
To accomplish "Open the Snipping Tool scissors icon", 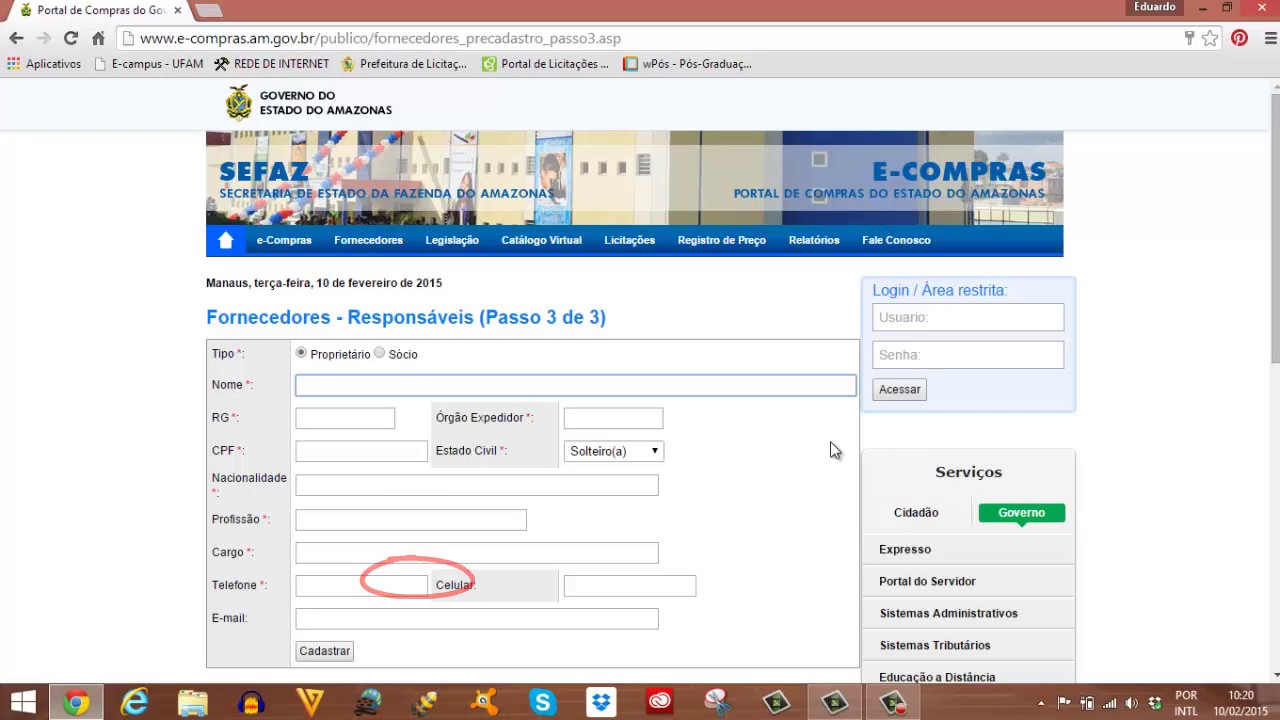I will pos(718,702).
